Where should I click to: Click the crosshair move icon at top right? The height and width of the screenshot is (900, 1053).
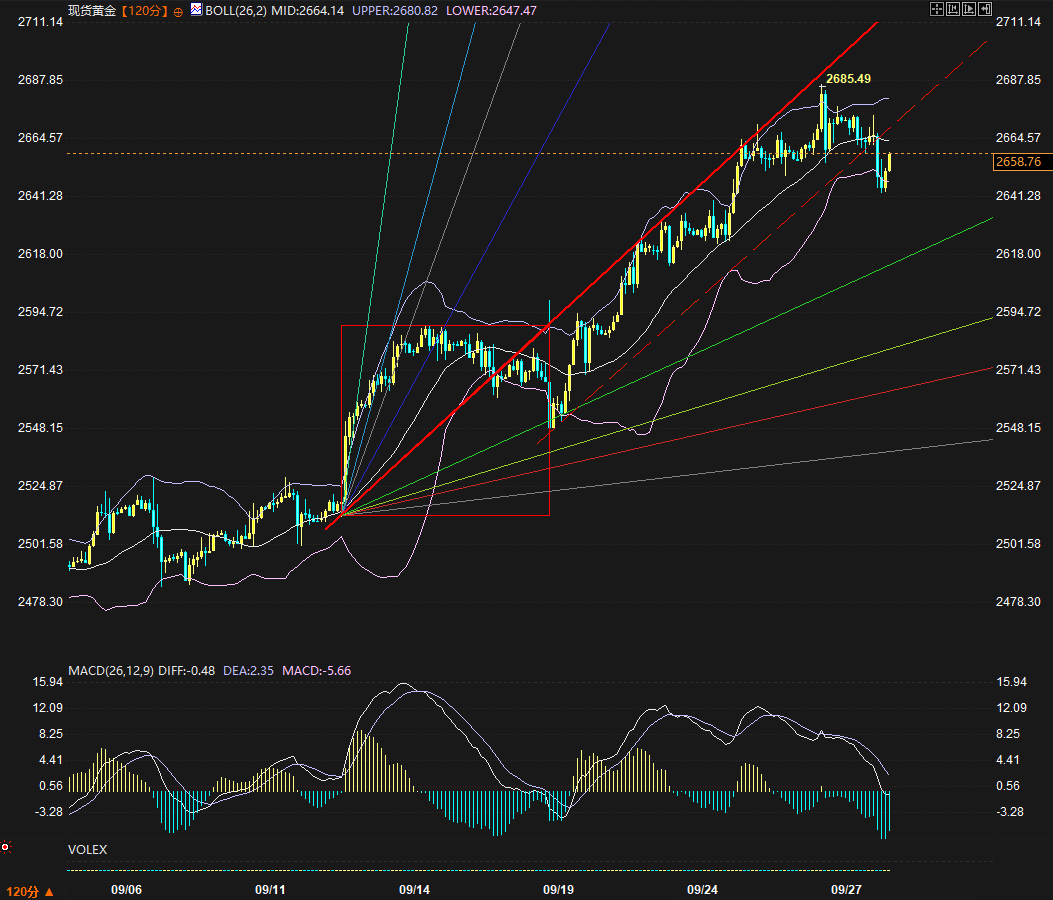937,9
